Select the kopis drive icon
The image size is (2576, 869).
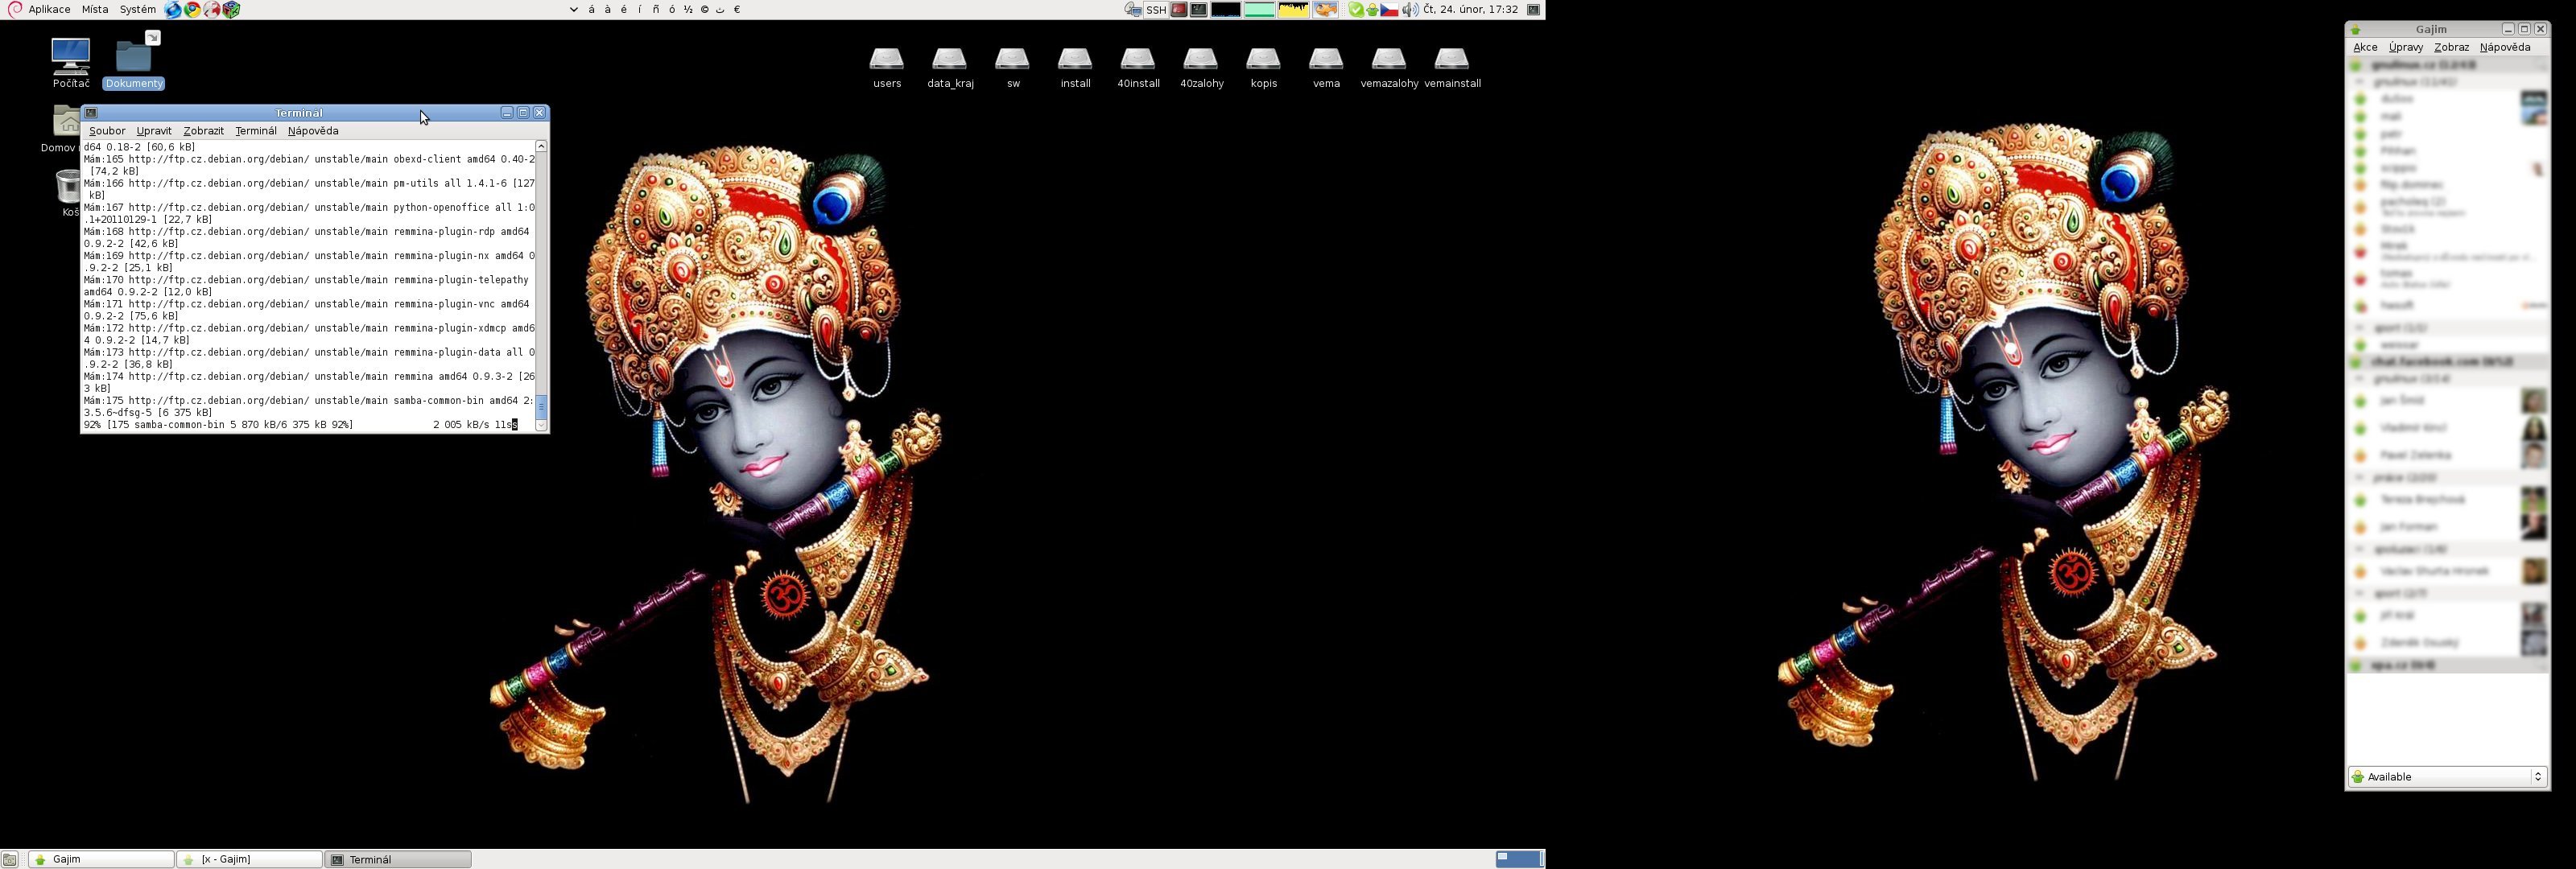[1264, 68]
